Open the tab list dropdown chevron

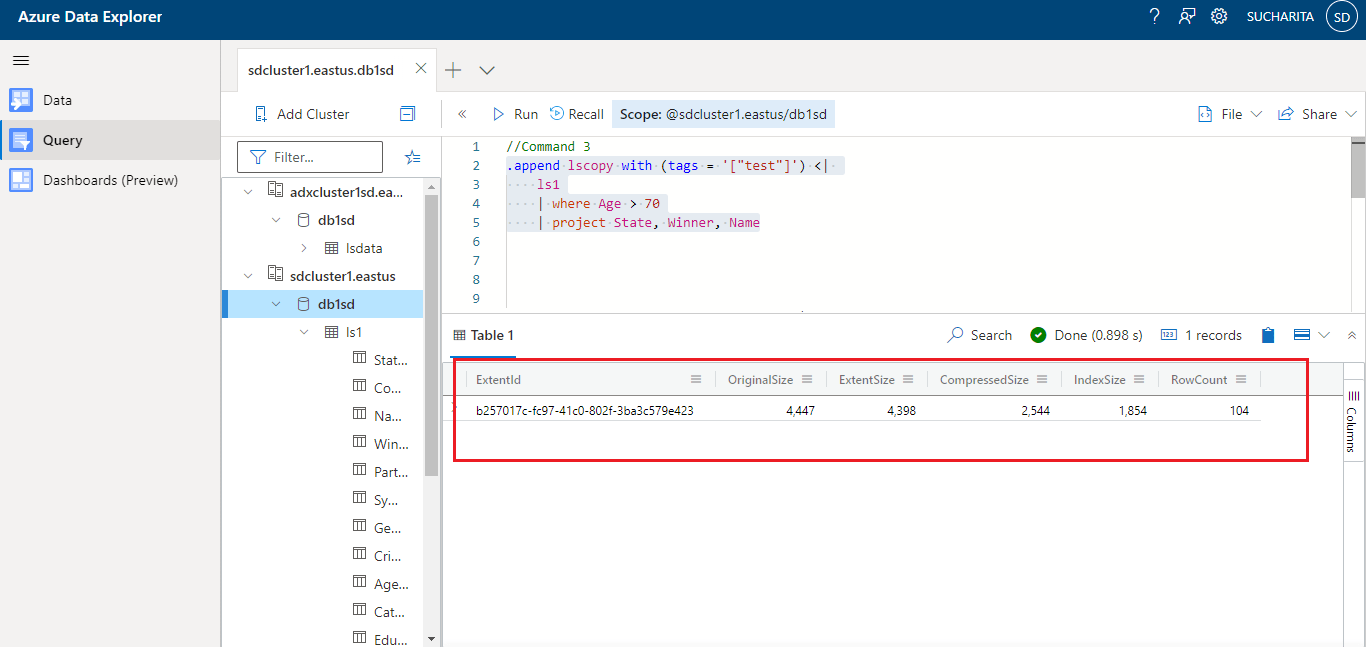[487, 70]
